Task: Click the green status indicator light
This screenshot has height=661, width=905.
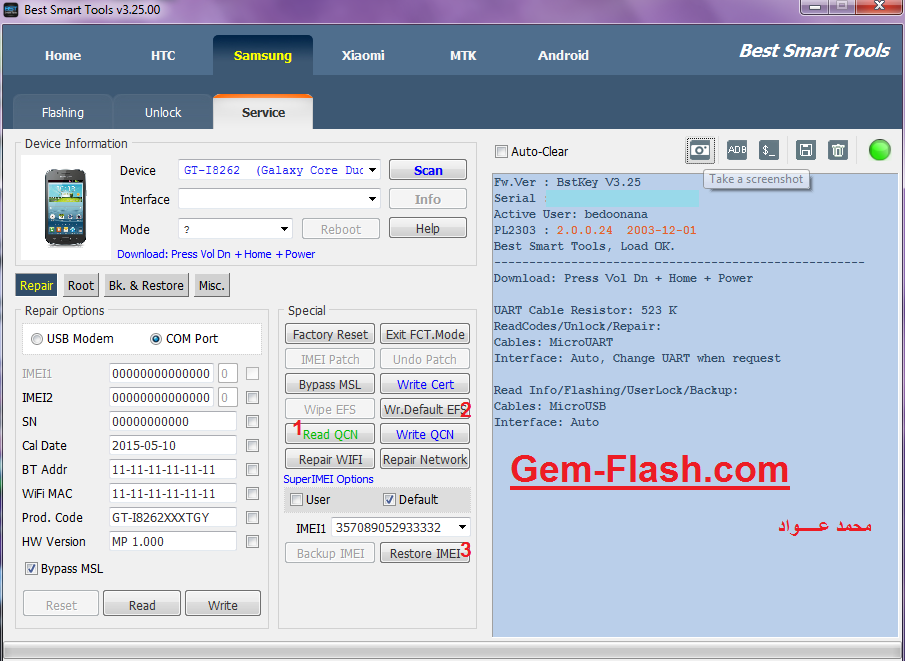Action: [x=880, y=150]
